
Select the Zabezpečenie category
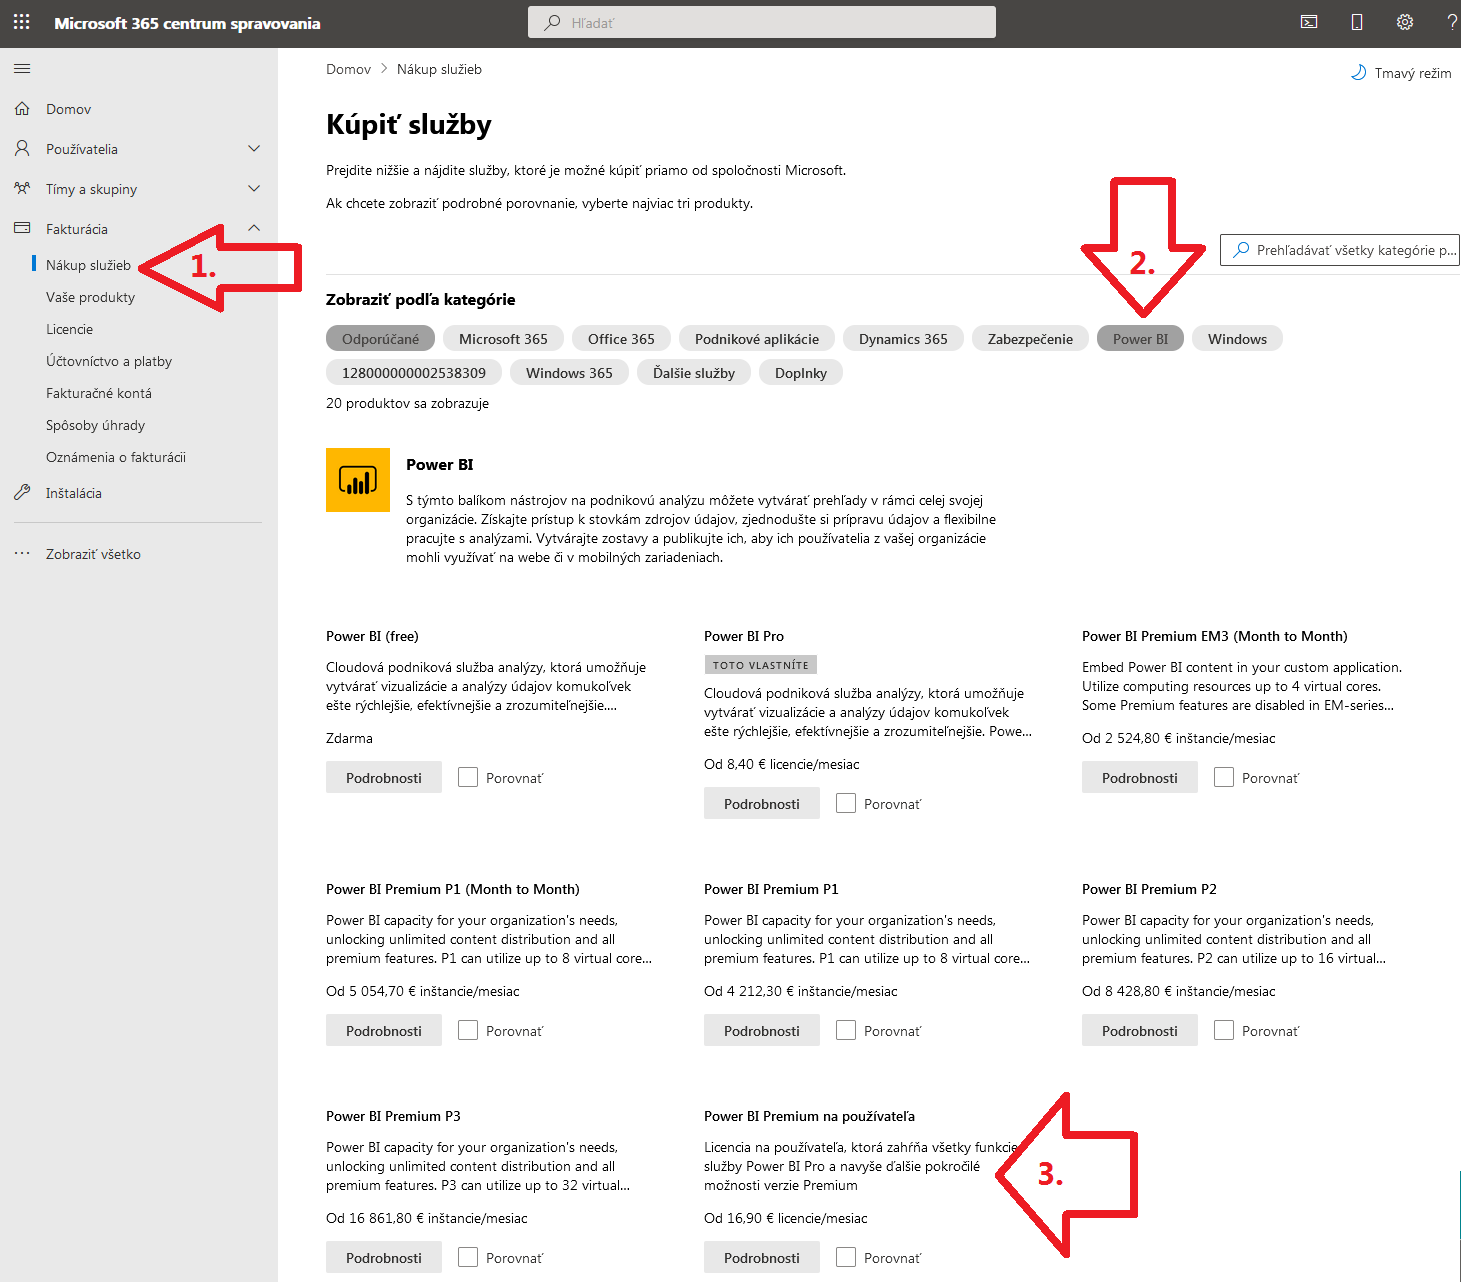point(1030,339)
